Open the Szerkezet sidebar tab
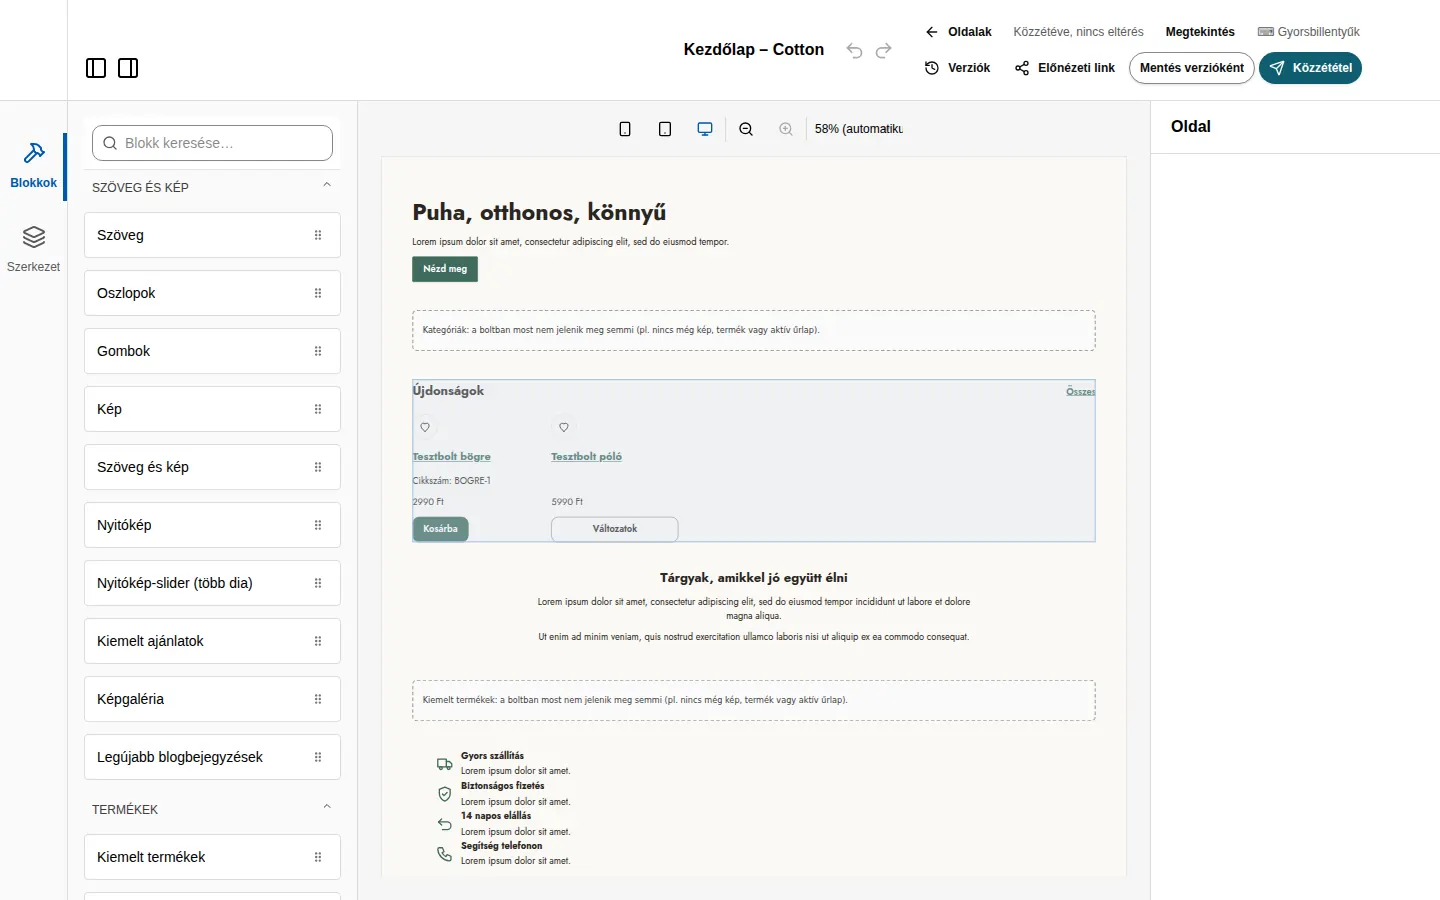This screenshot has height=900, width=1440. pyautogui.click(x=33, y=250)
